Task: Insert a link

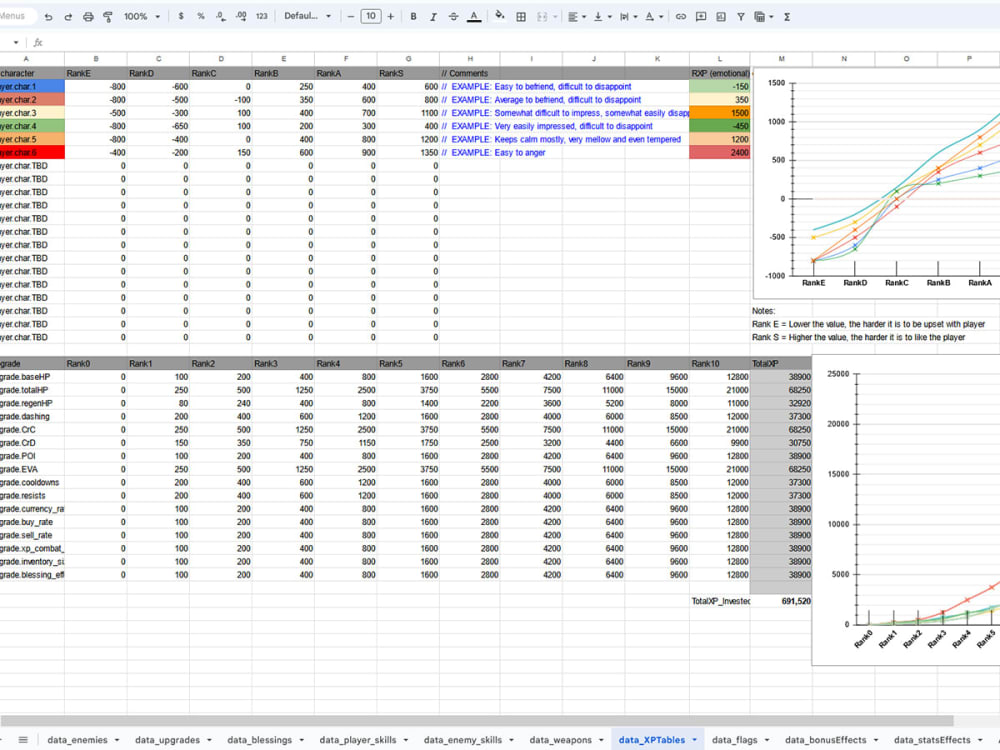Action: coord(680,17)
